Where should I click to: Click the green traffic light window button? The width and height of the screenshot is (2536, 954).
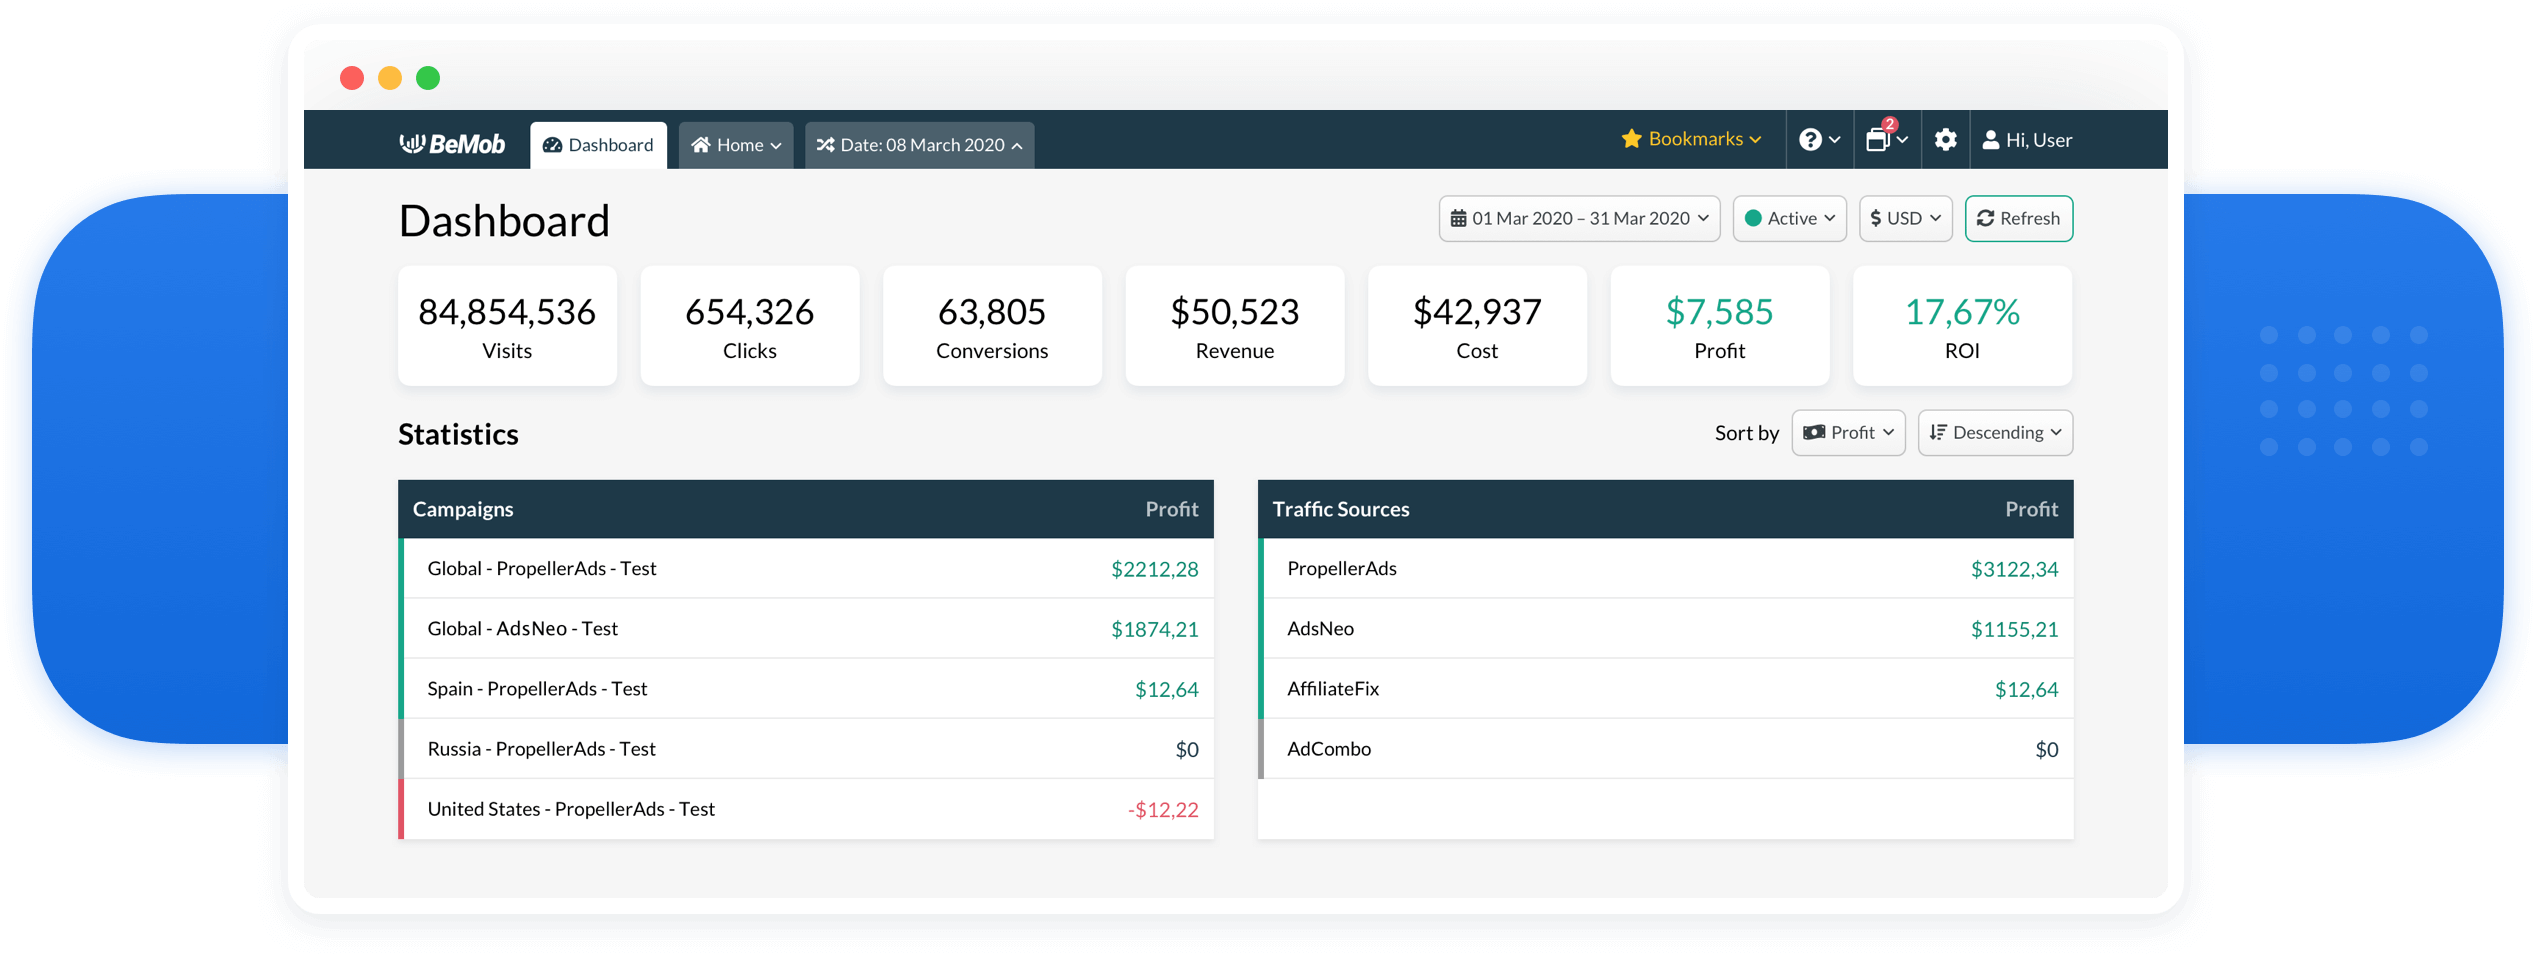(428, 78)
